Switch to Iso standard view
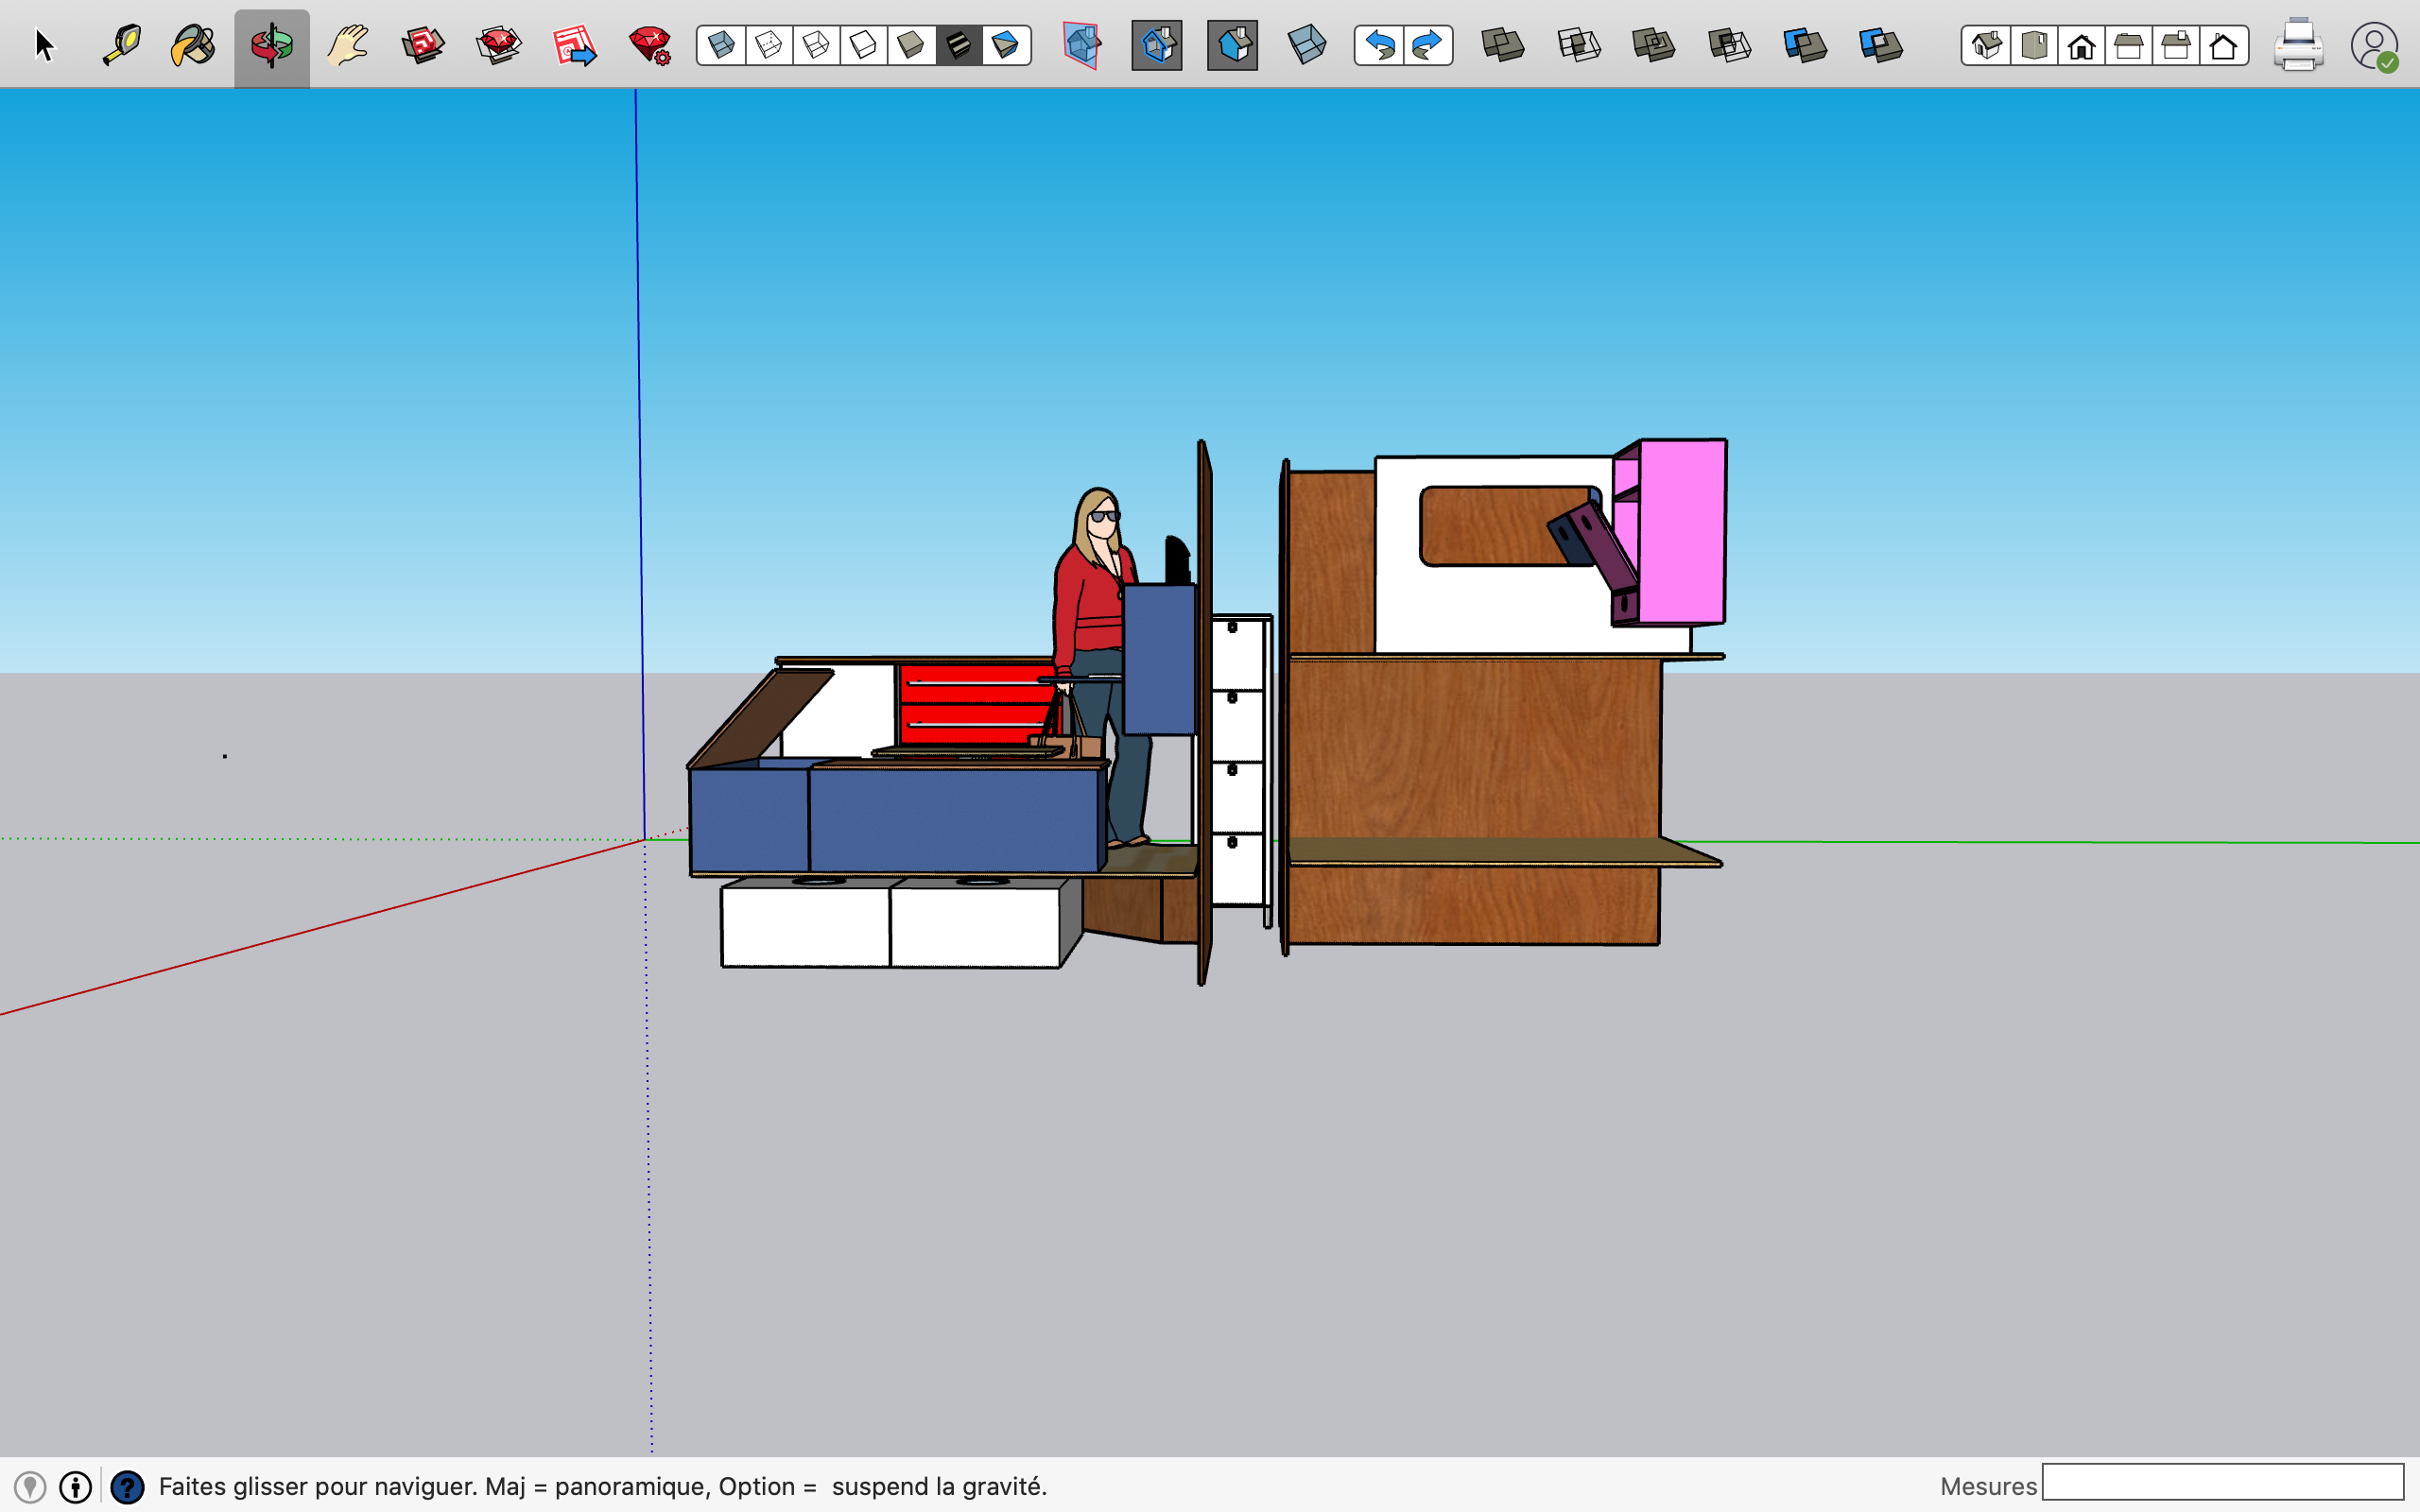This screenshot has height=1512, width=2420. pyautogui.click(x=1986, y=45)
